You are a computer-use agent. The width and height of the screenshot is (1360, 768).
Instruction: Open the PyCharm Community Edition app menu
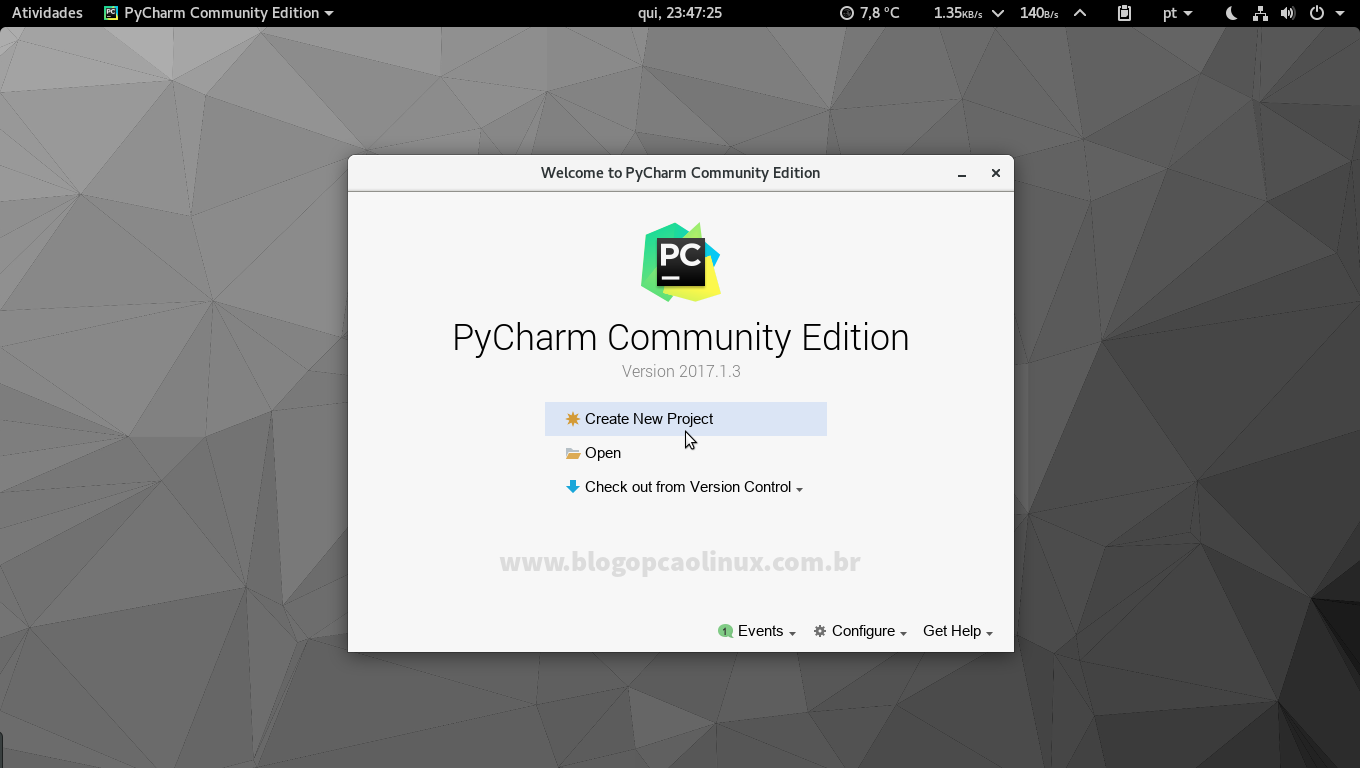coord(218,13)
